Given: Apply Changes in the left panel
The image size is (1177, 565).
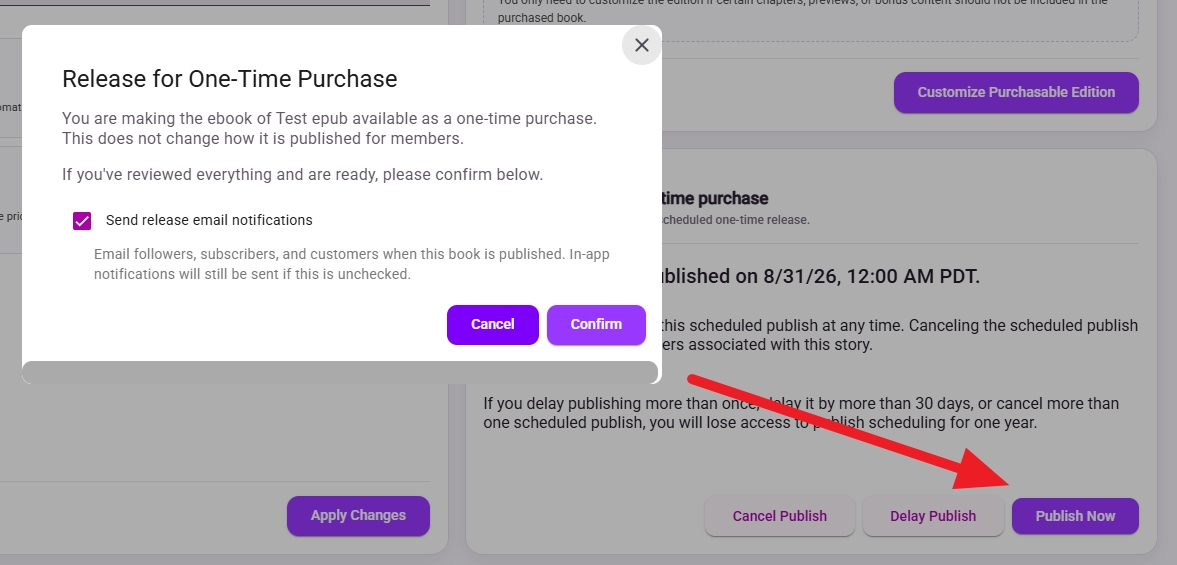Looking at the screenshot, I should coord(358,515).
